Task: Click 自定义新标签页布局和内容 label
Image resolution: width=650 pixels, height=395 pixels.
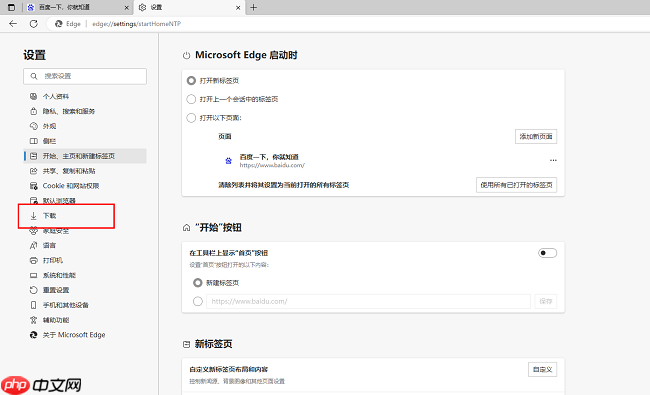Action: point(228,369)
